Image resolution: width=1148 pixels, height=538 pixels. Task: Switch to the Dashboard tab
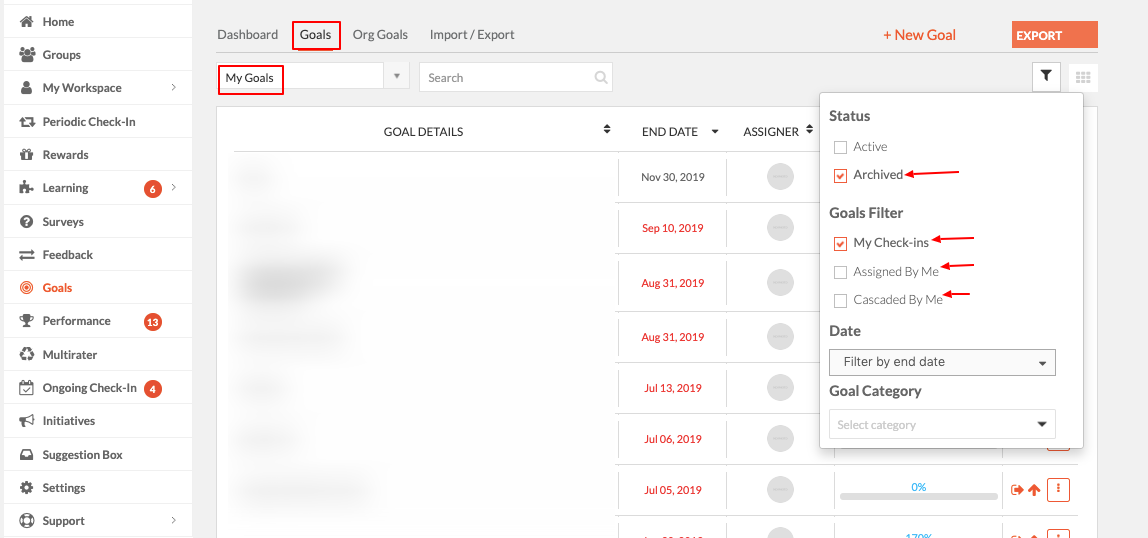tap(247, 34)
